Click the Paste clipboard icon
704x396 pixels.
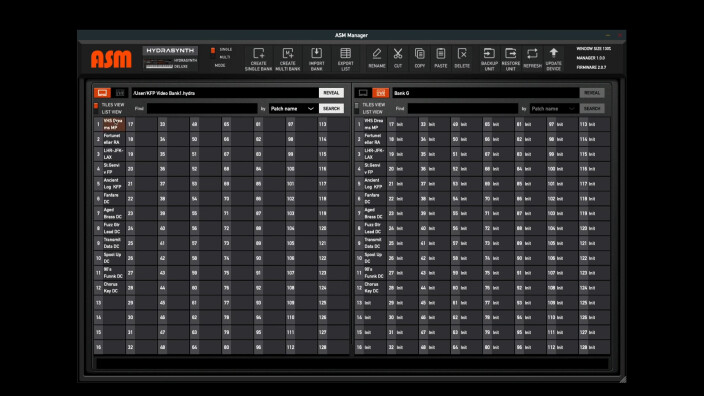click(x=440, y=58)
